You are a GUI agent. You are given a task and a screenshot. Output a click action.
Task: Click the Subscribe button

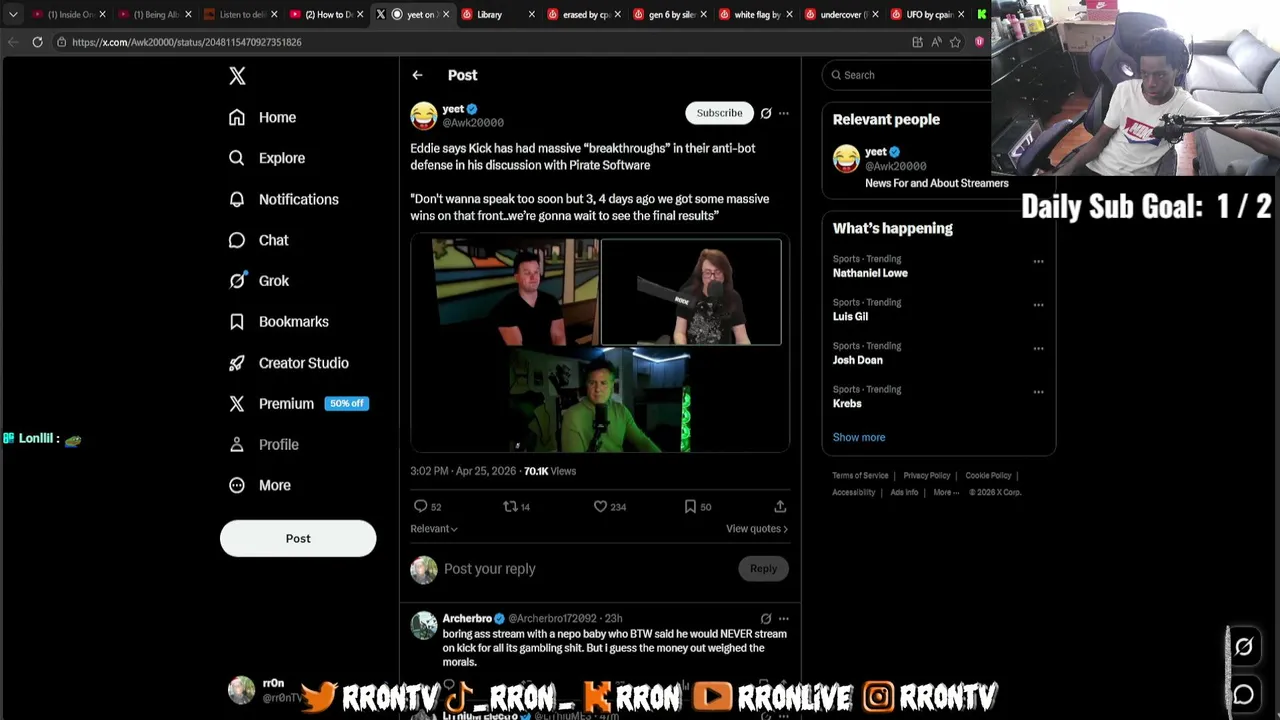[x=719, y=113]
